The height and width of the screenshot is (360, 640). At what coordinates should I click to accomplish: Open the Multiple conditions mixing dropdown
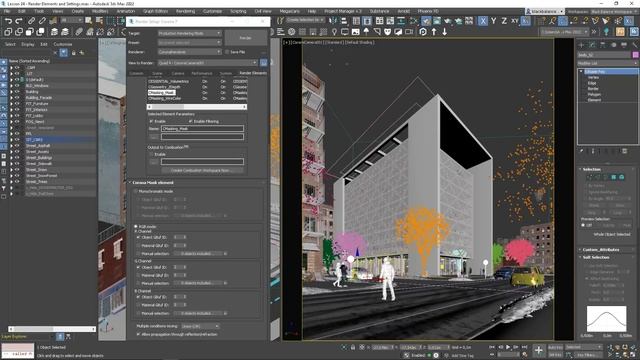[x=200, y=327]
